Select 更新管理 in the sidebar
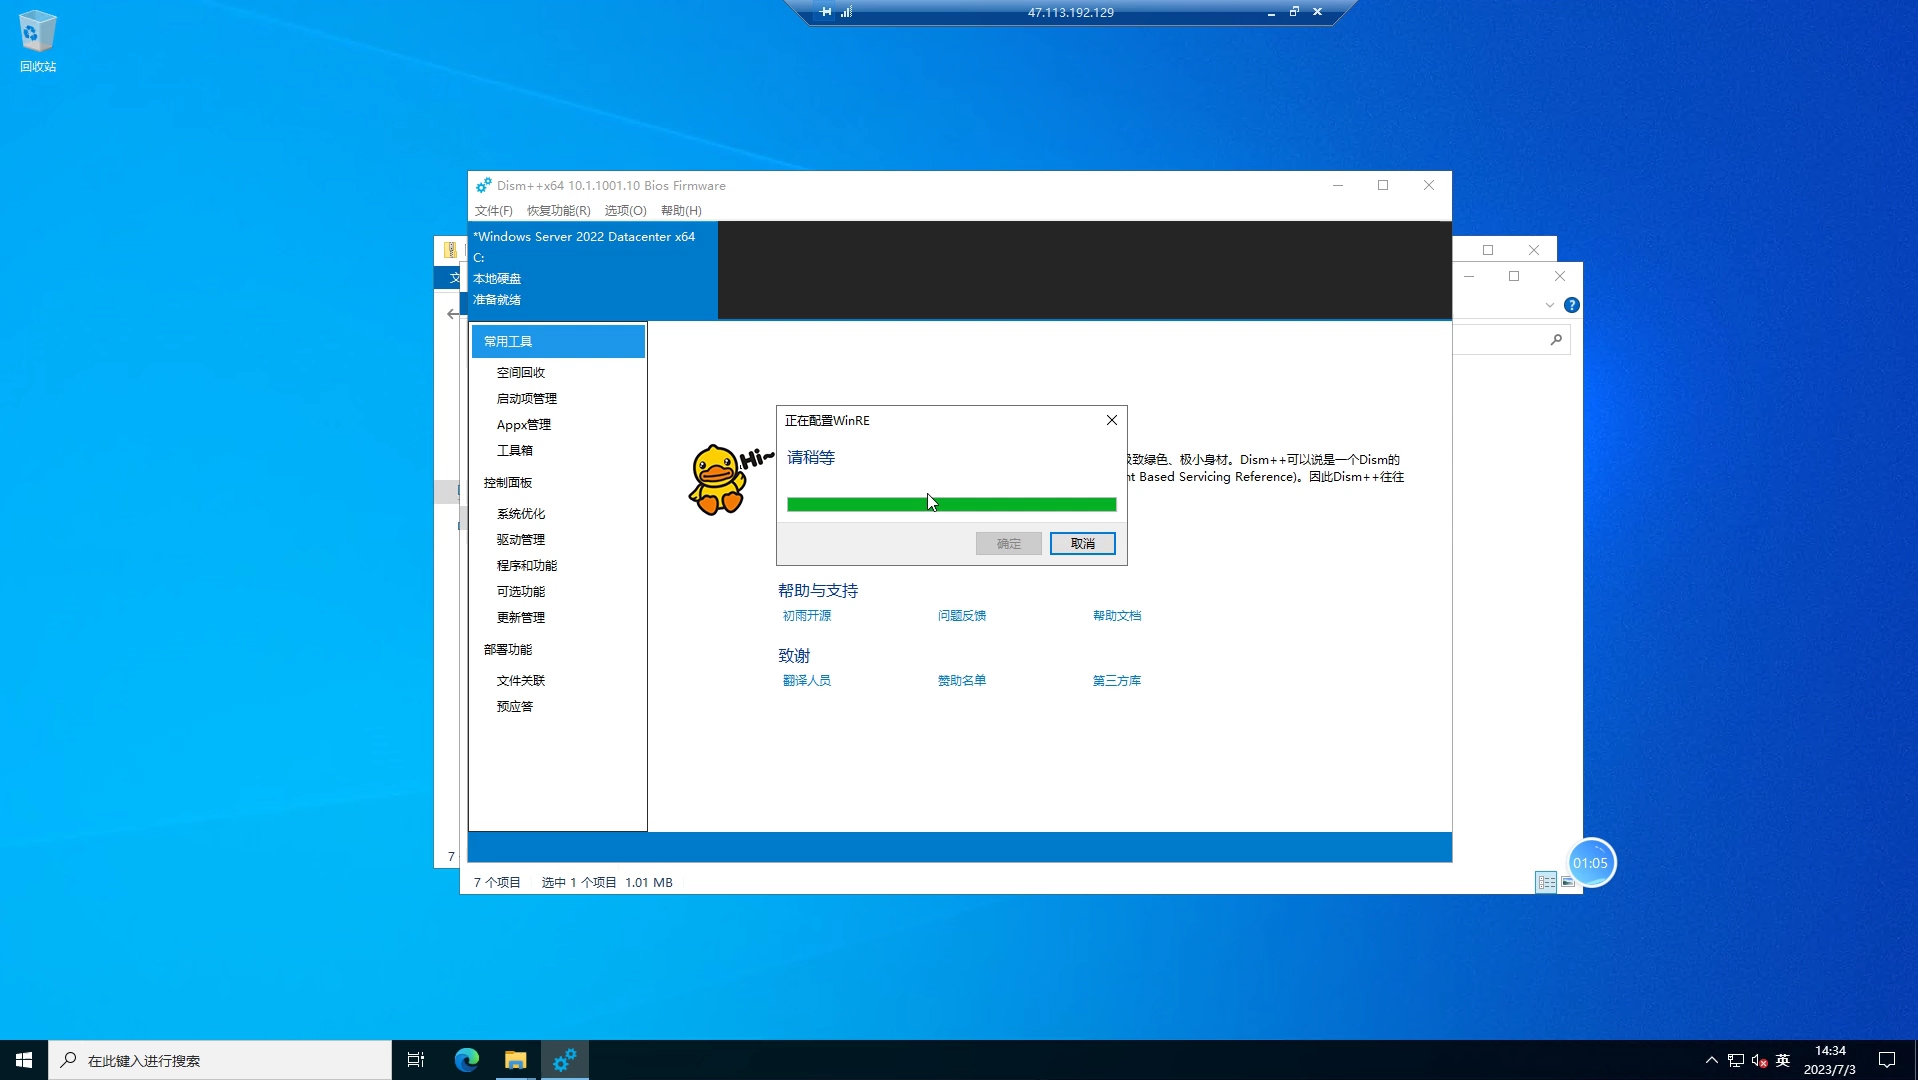This screenshot has width=1918, height=1080. (x=521, y=618)
